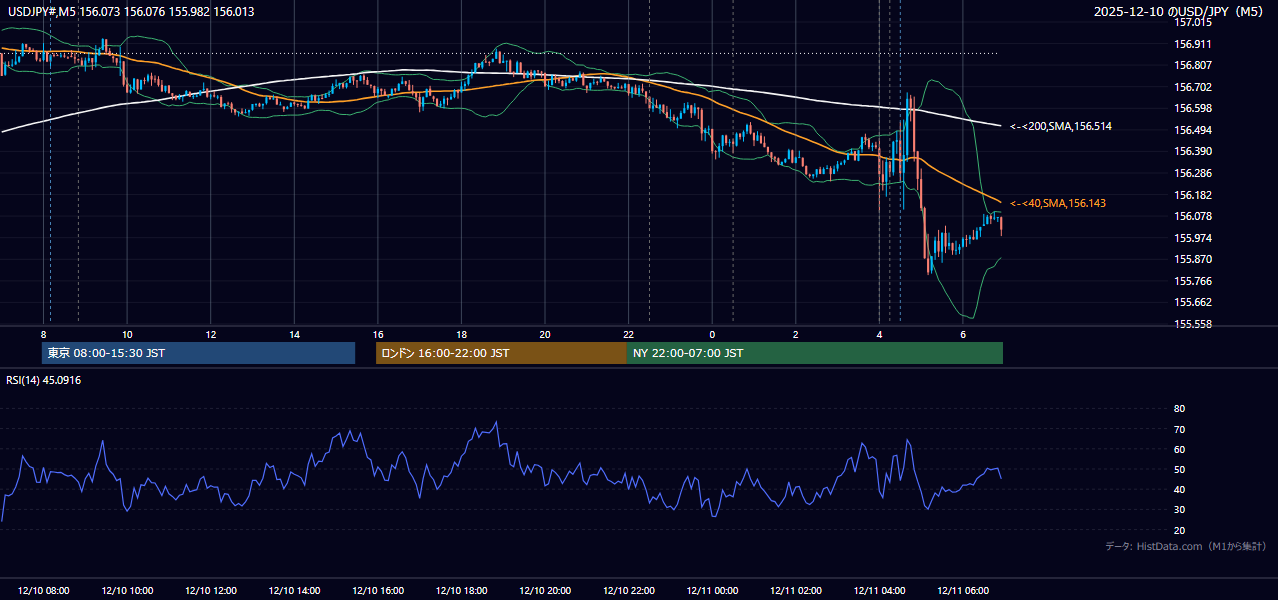Click the 2025-12-10 のUSD/JPY (M5) title
The width and height of the screenshot is (1278, 600).
(1180, 12)
